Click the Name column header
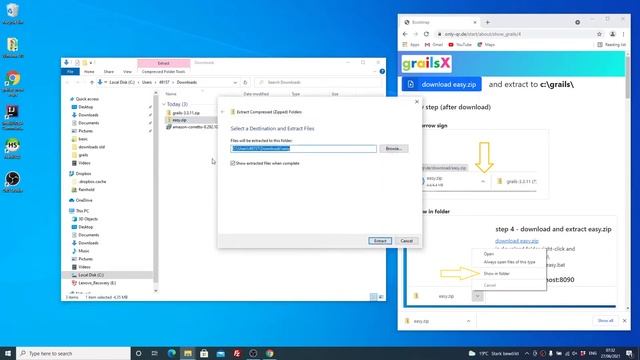The image size is (640, 360). 171,94
